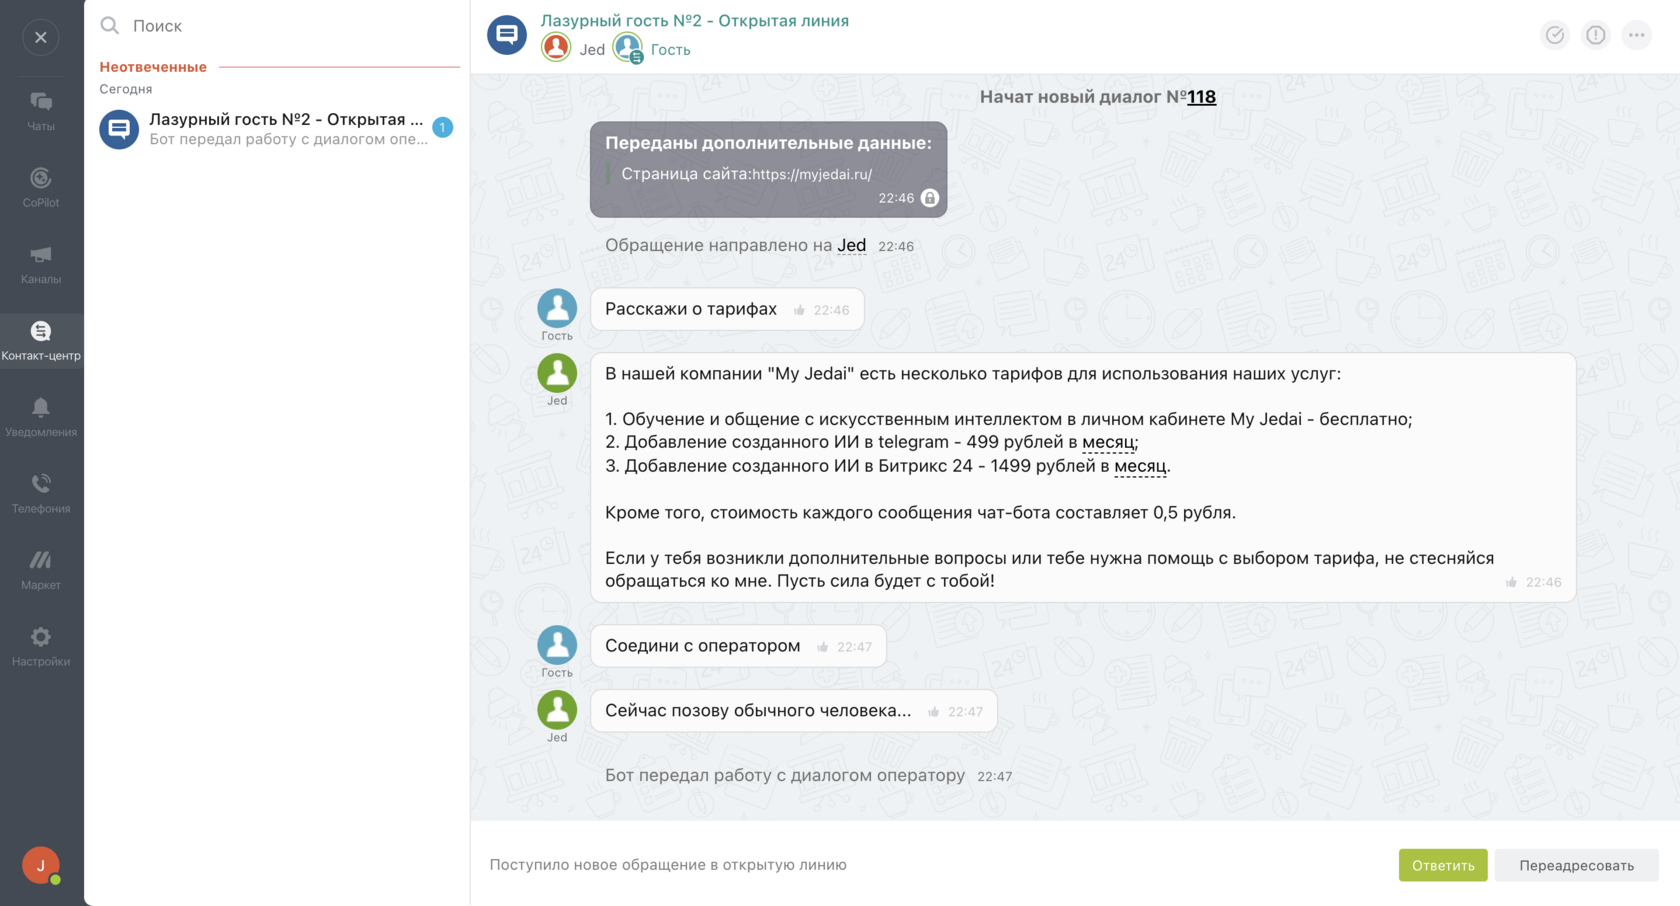Screen dimensions: 1680x906
Task: Click the Jed mention in the routing message
Action: [852, 245]
